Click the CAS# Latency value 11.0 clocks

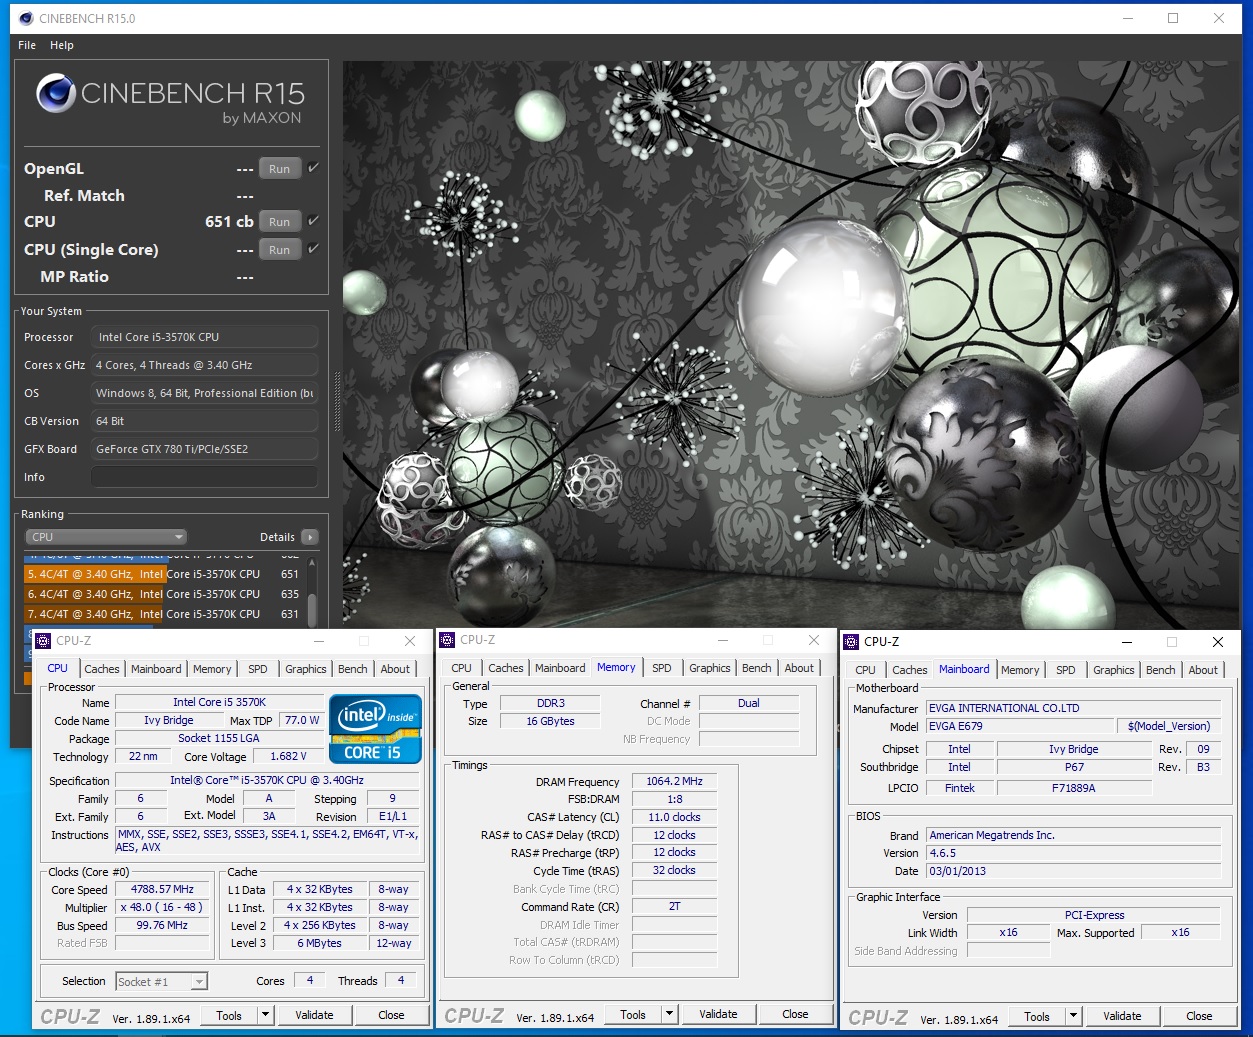[x=674, y=817]
